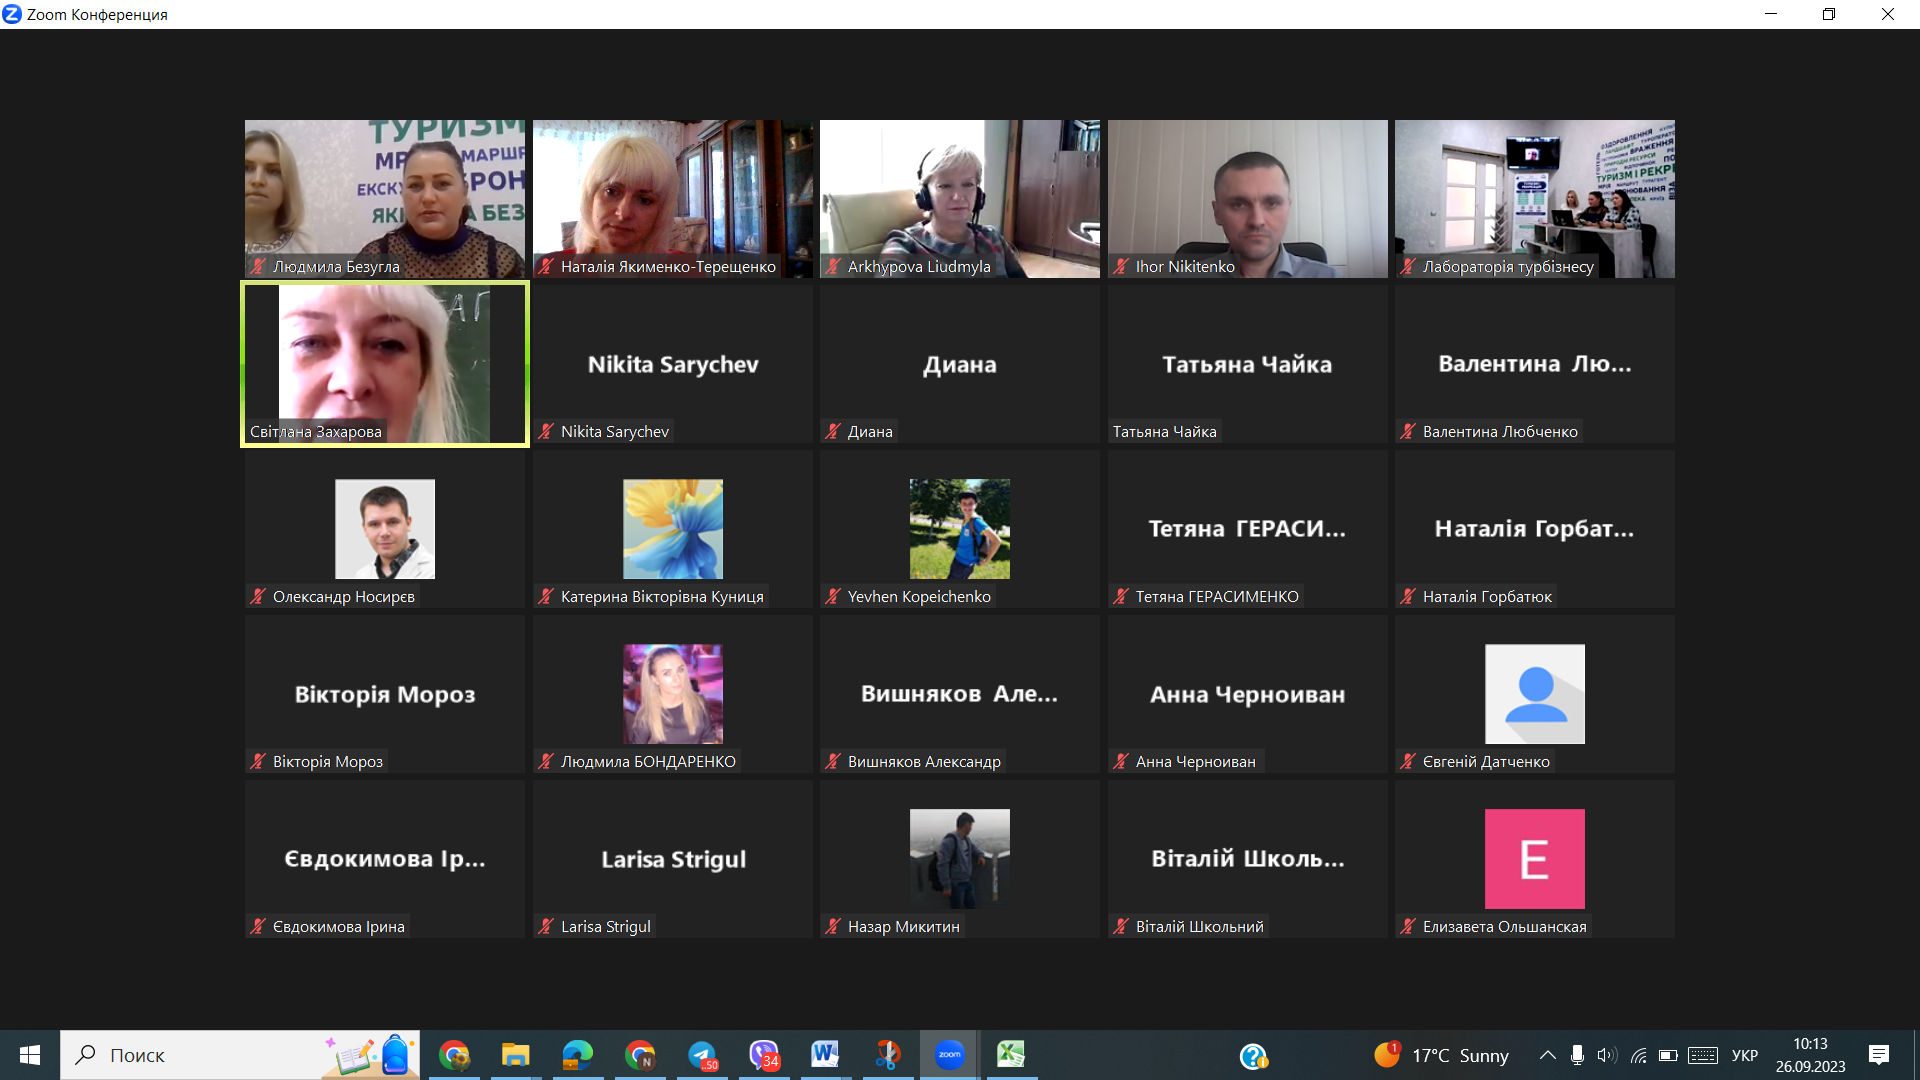Image resolution: width=1920 pixels, height=1080 pixels.
Task: Switch the УКР keyboard language indicator
Action: coord(1744,1055)
